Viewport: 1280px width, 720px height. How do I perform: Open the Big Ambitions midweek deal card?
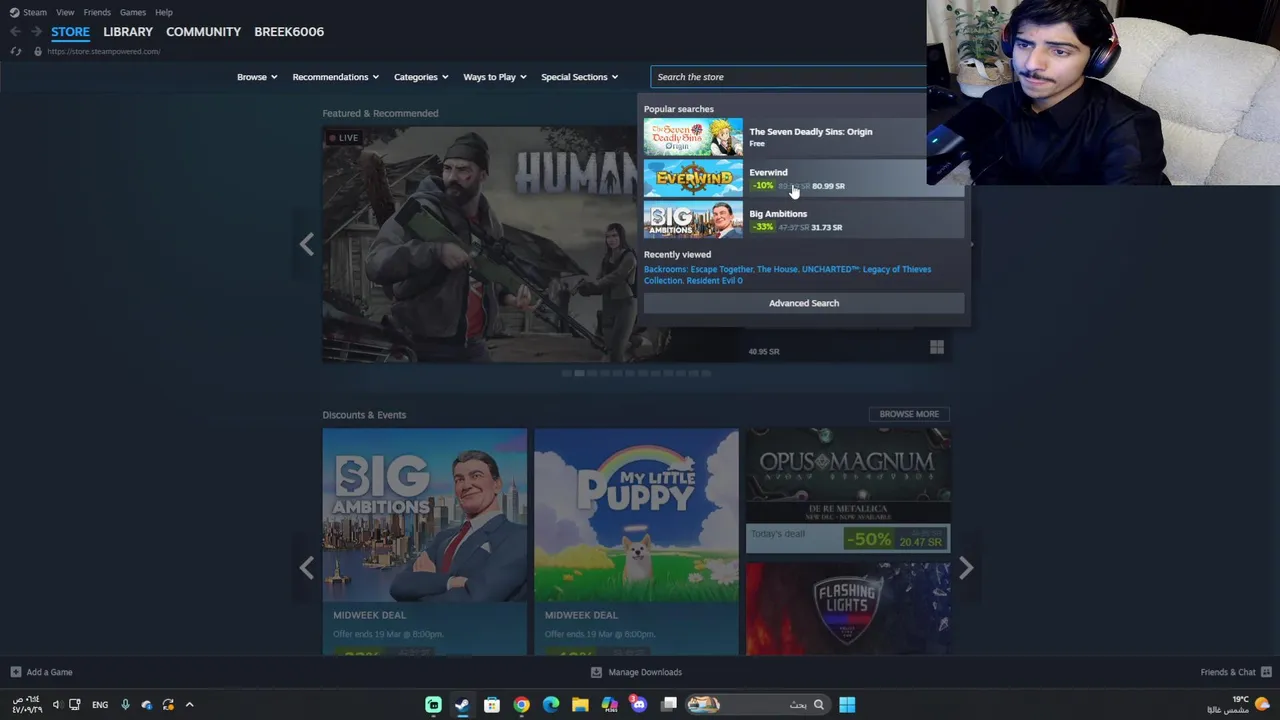coord(424,542)
